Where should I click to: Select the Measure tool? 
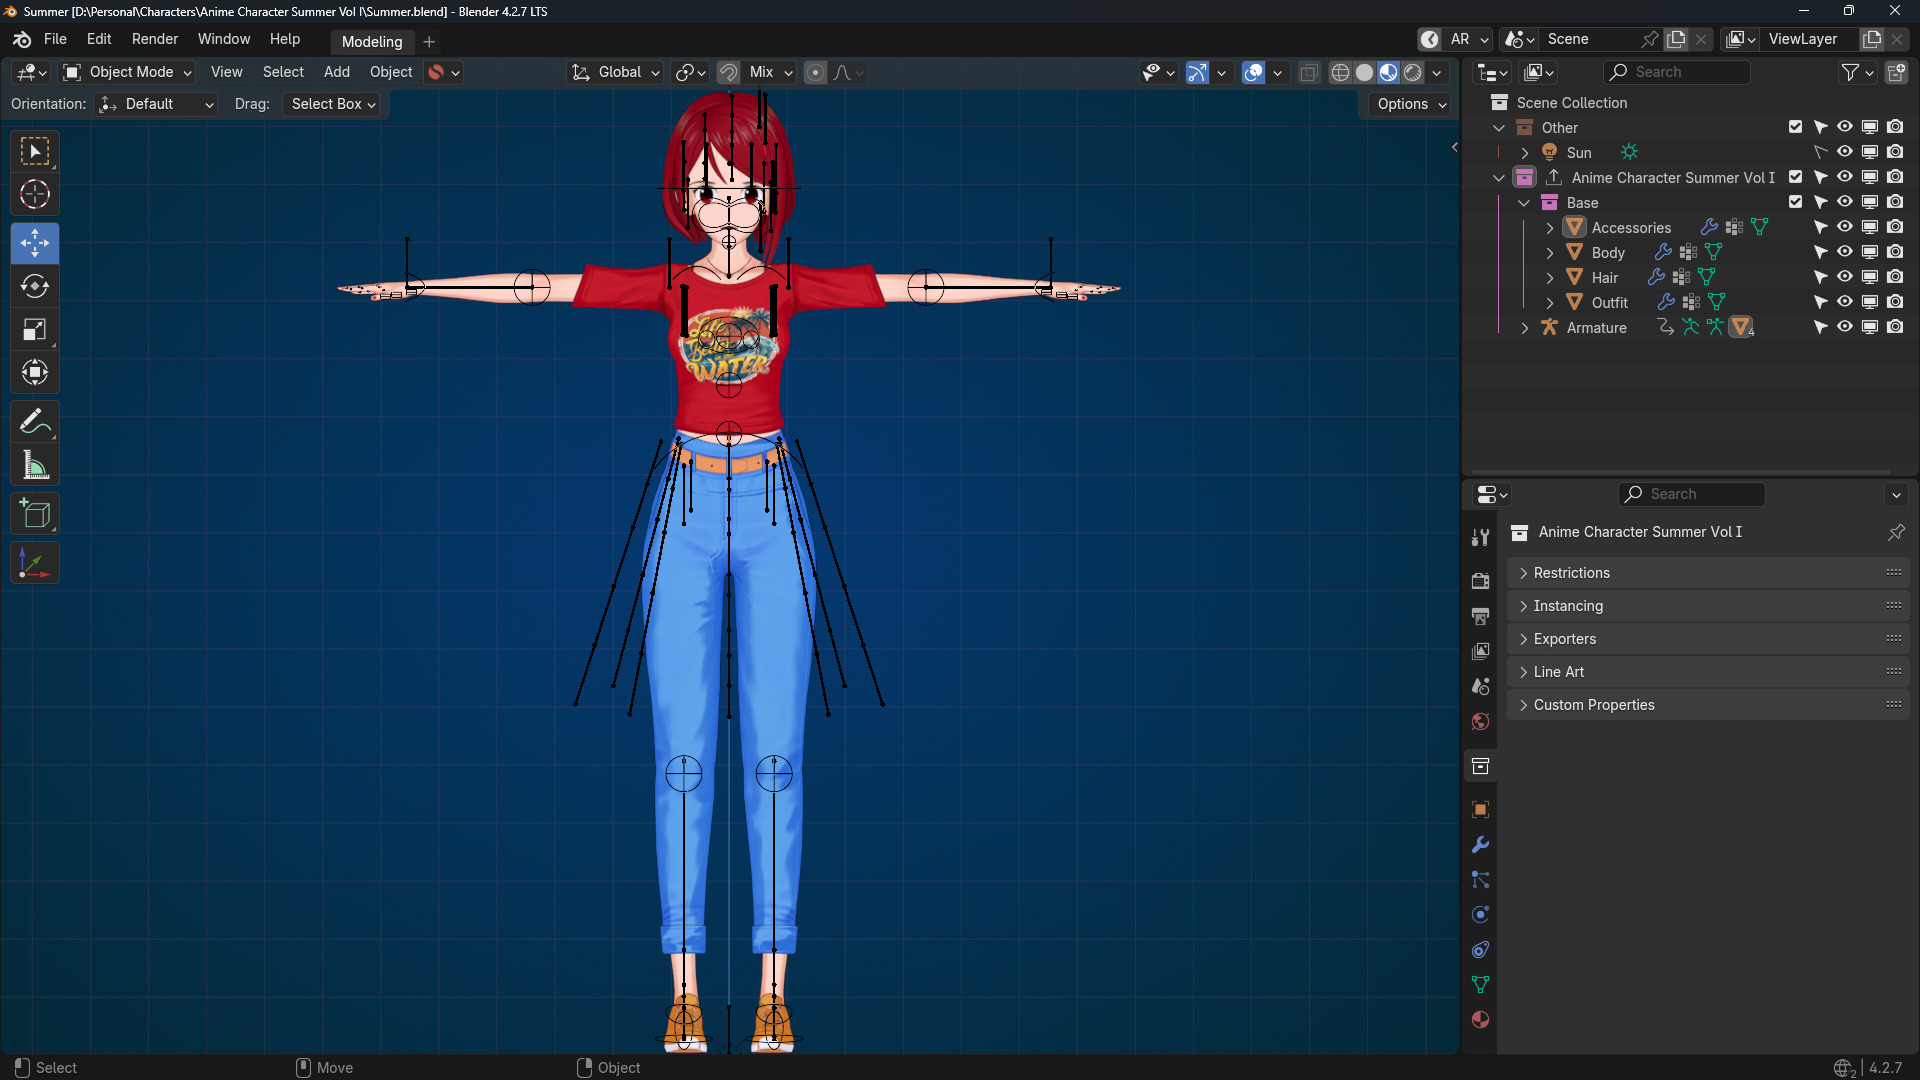pos(35,465)
